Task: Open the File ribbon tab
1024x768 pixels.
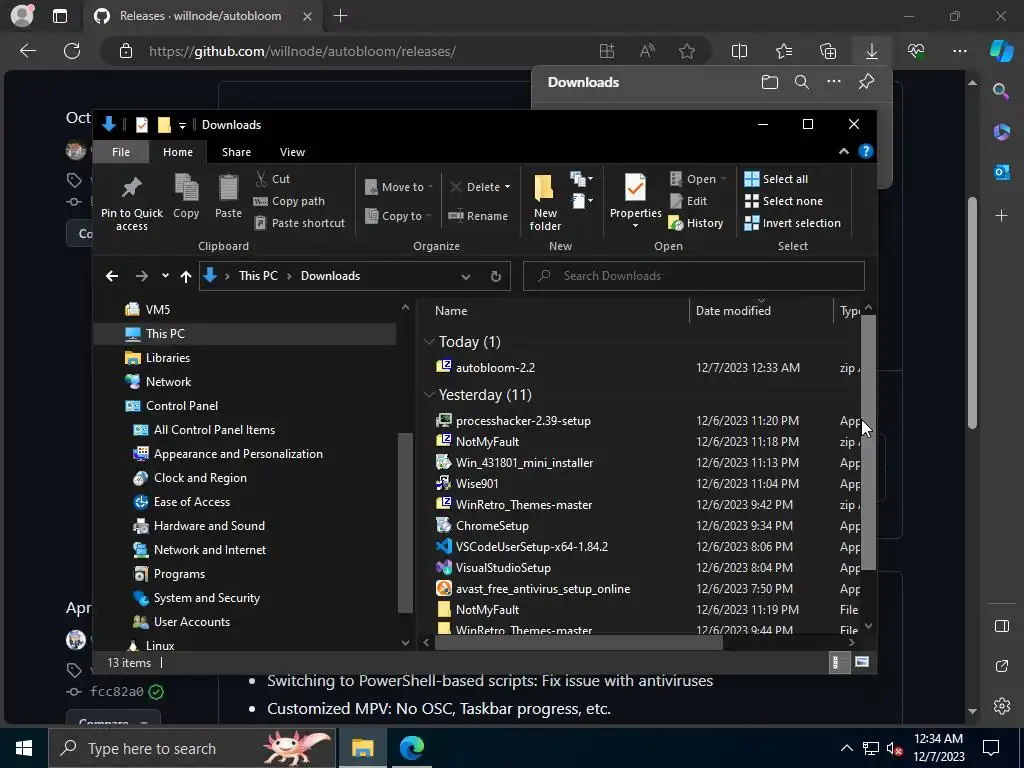Action: click(121, 152)
